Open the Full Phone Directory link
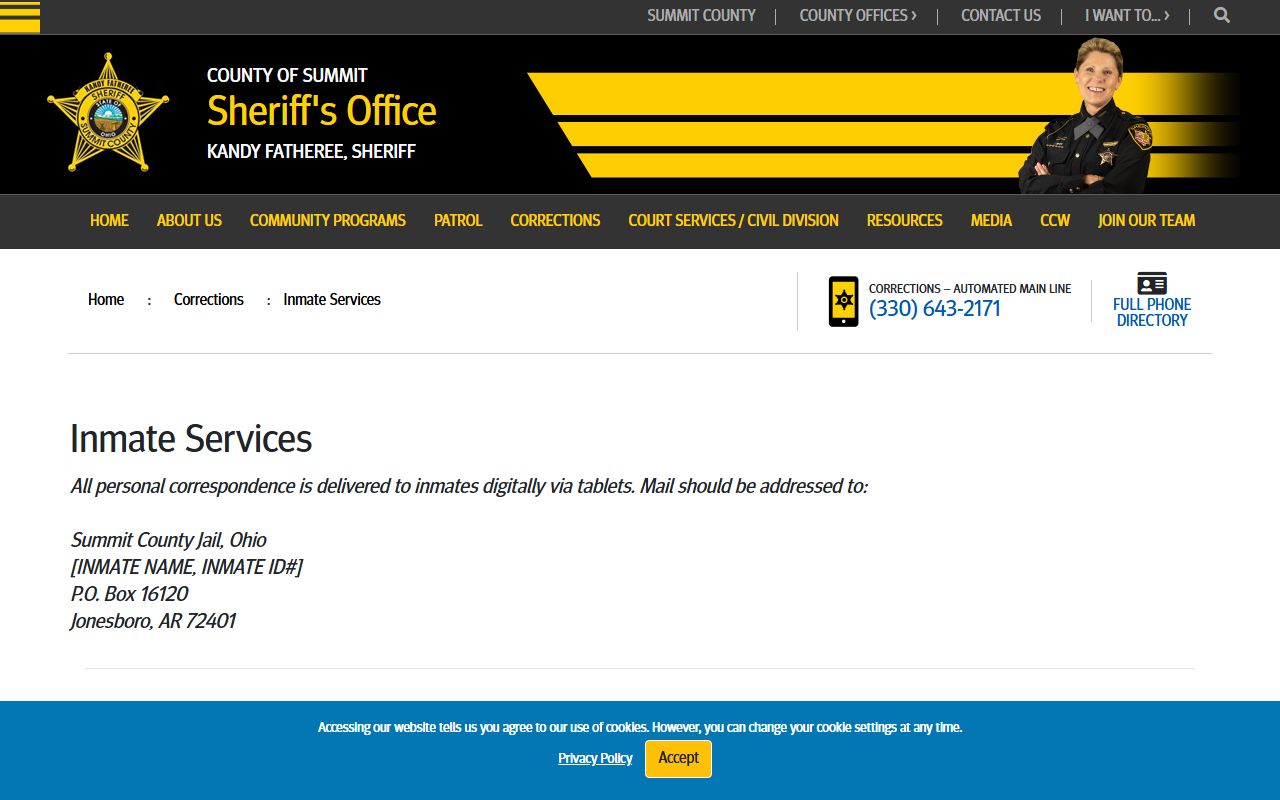 click(1152, 312)
